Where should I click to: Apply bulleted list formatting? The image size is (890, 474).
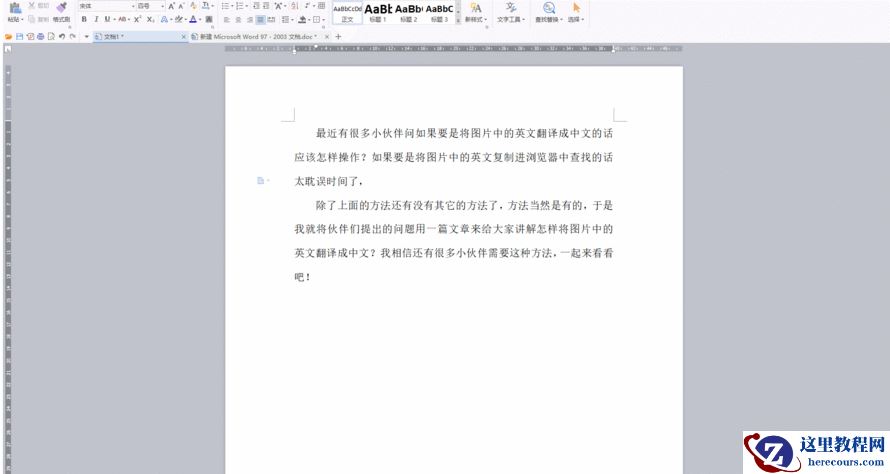tap(225, 6)
